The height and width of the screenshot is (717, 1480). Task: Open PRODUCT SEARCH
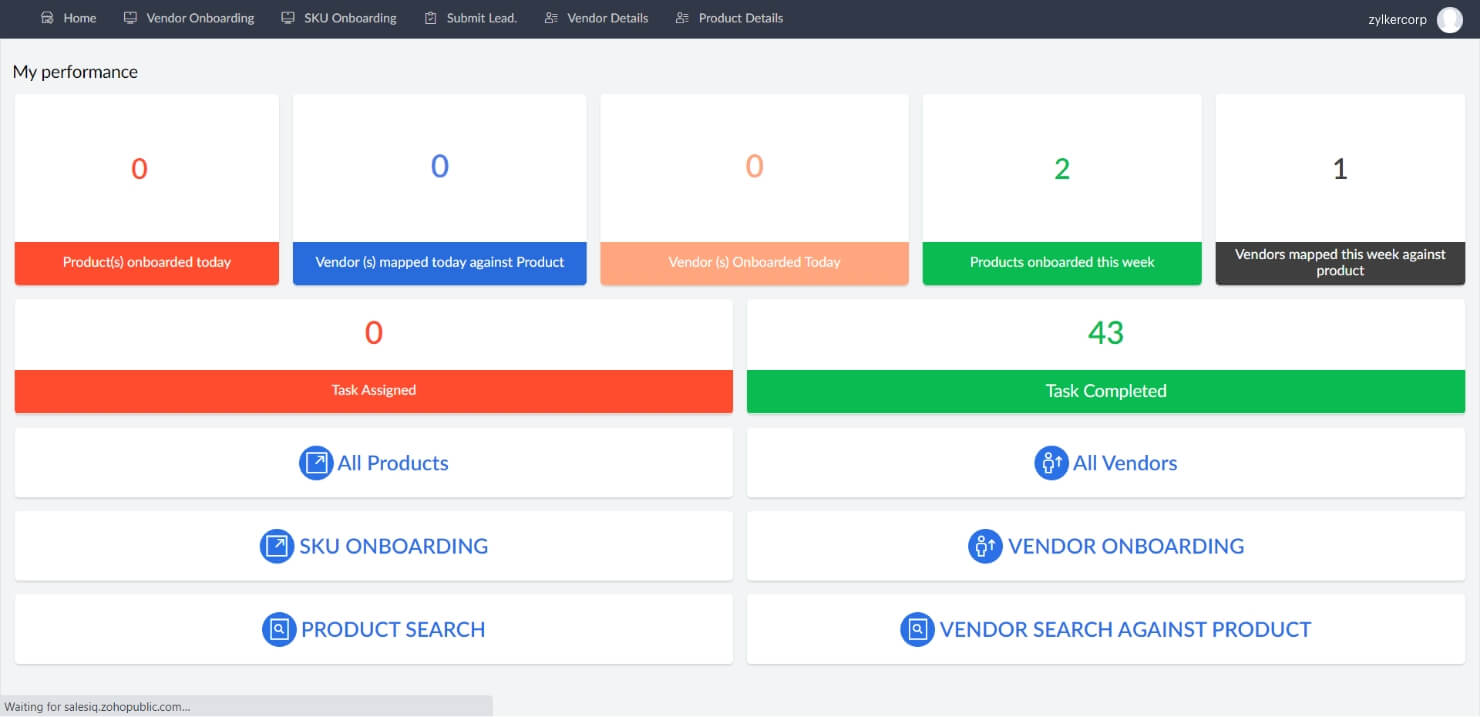pos(392,629)
